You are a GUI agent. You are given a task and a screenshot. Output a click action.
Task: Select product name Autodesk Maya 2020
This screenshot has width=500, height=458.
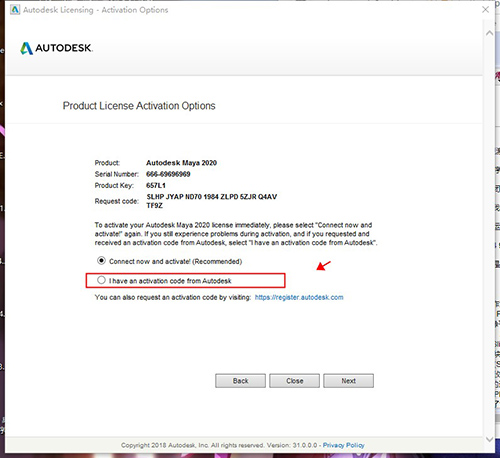click(181, 163)
